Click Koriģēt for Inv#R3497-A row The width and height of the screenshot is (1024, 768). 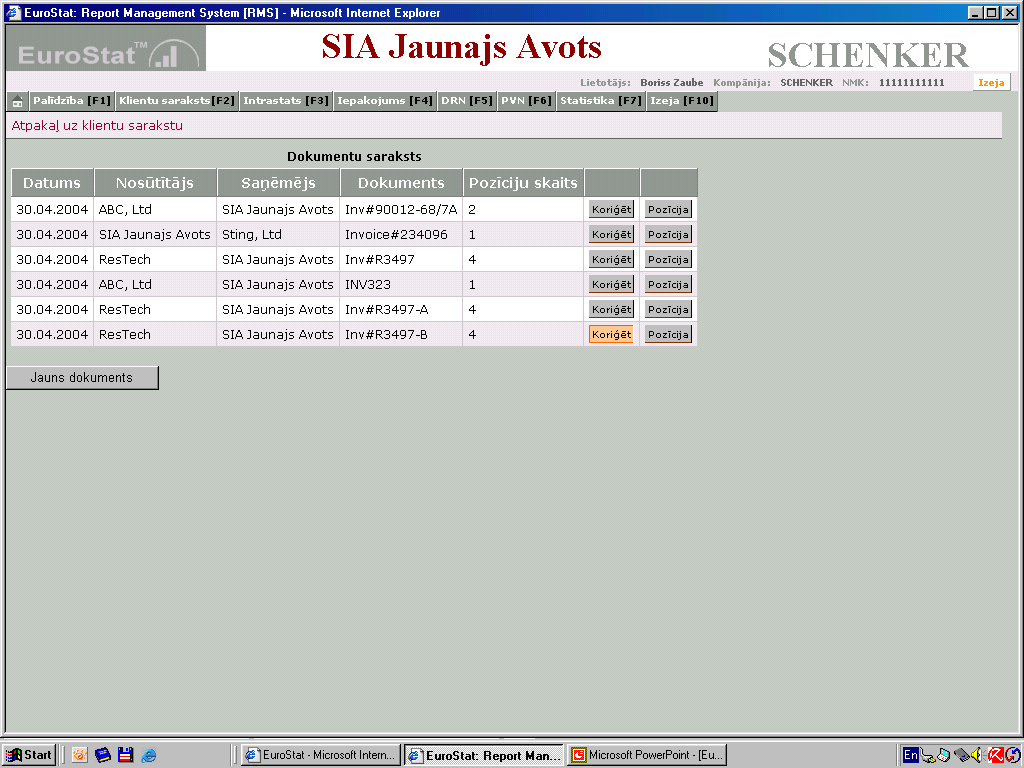[611, 309]
